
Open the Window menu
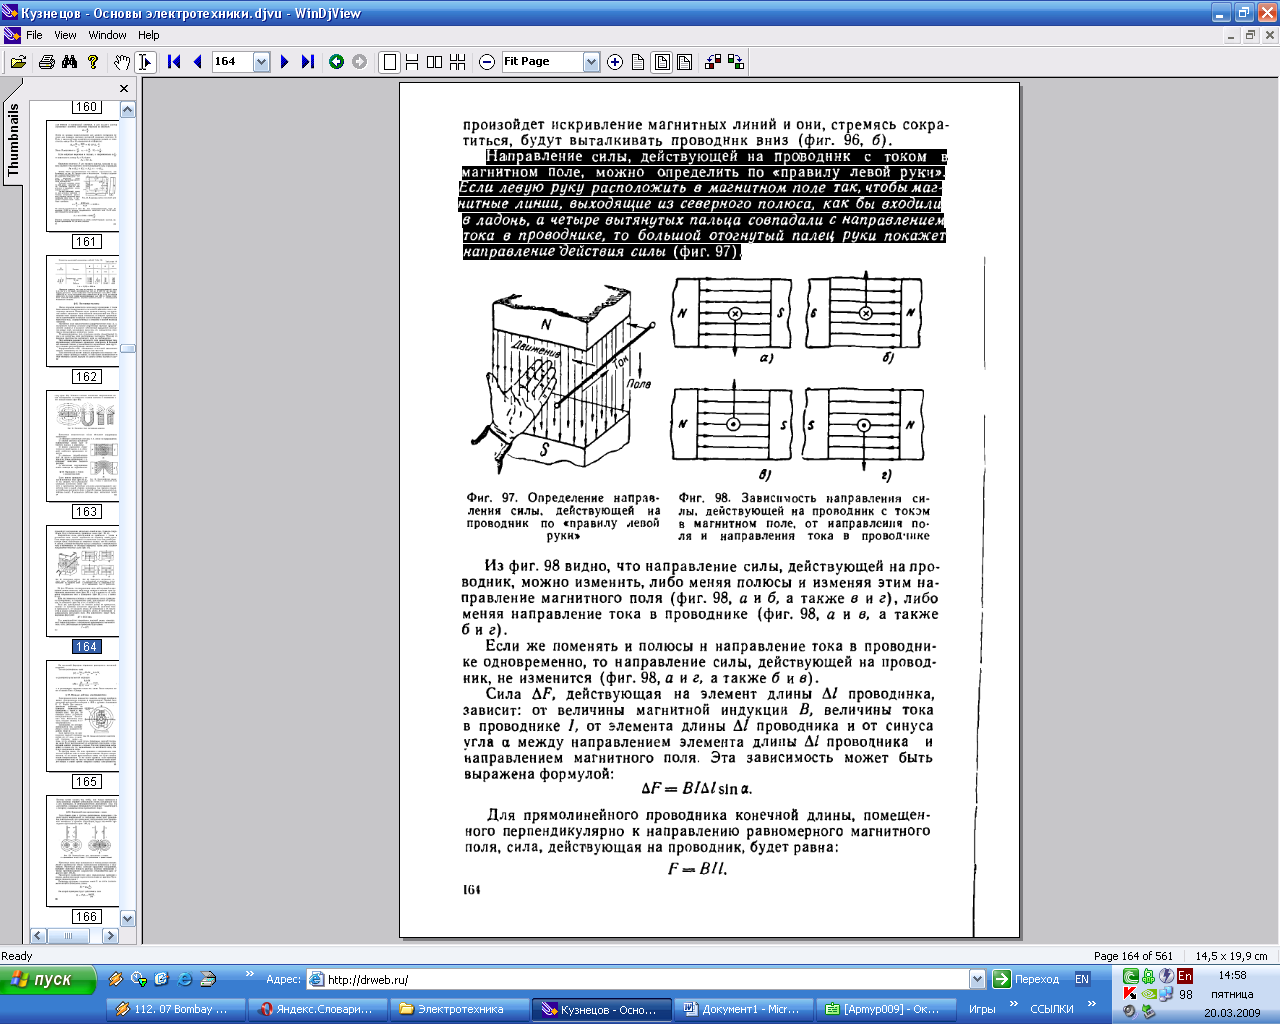(x=107, y=35)
